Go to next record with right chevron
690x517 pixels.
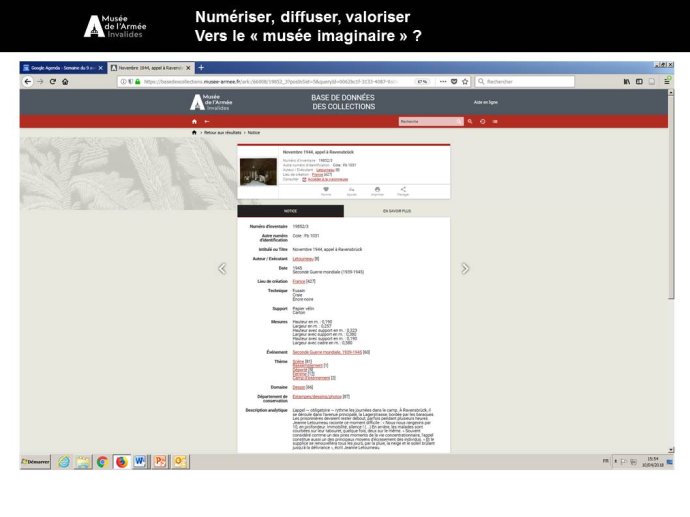click(465, 268)
